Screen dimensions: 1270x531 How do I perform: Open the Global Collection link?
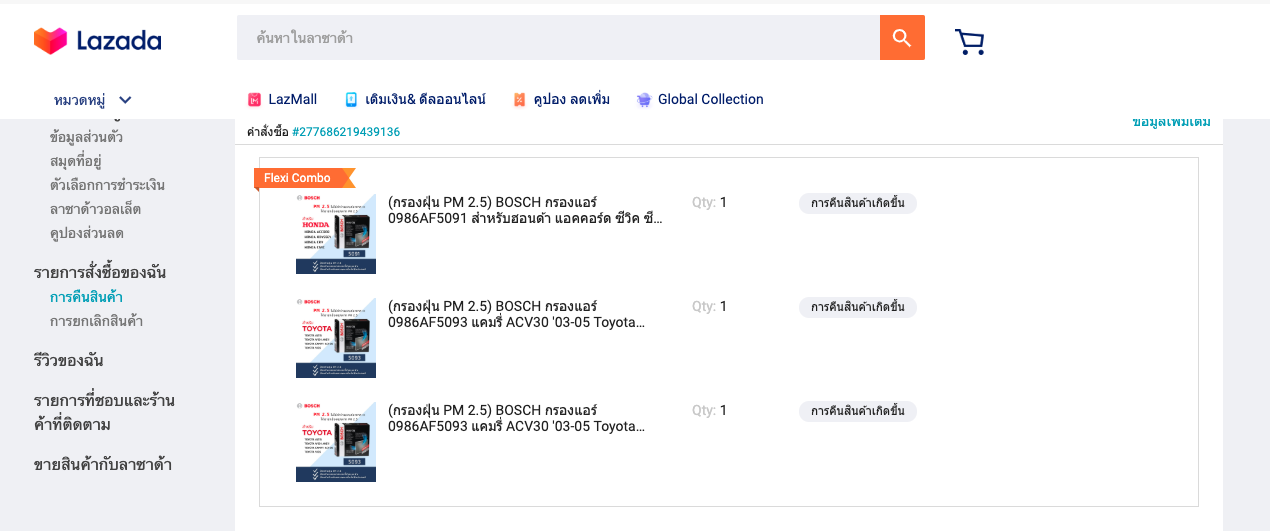click(710, 100)
